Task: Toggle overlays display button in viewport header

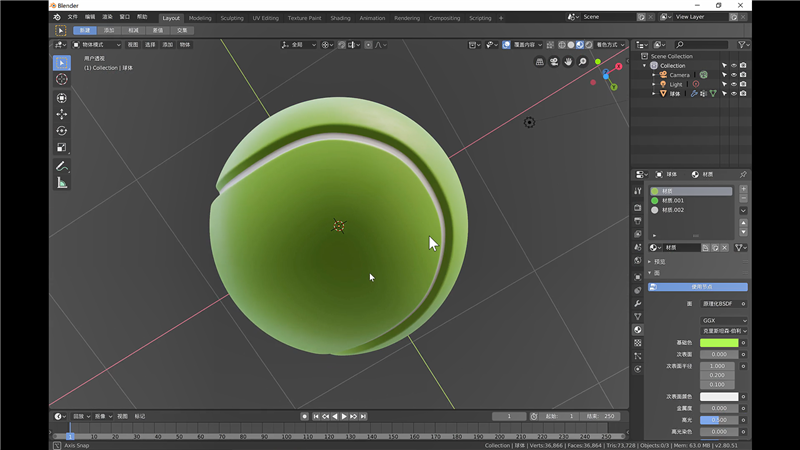Action: coord(506,45)
